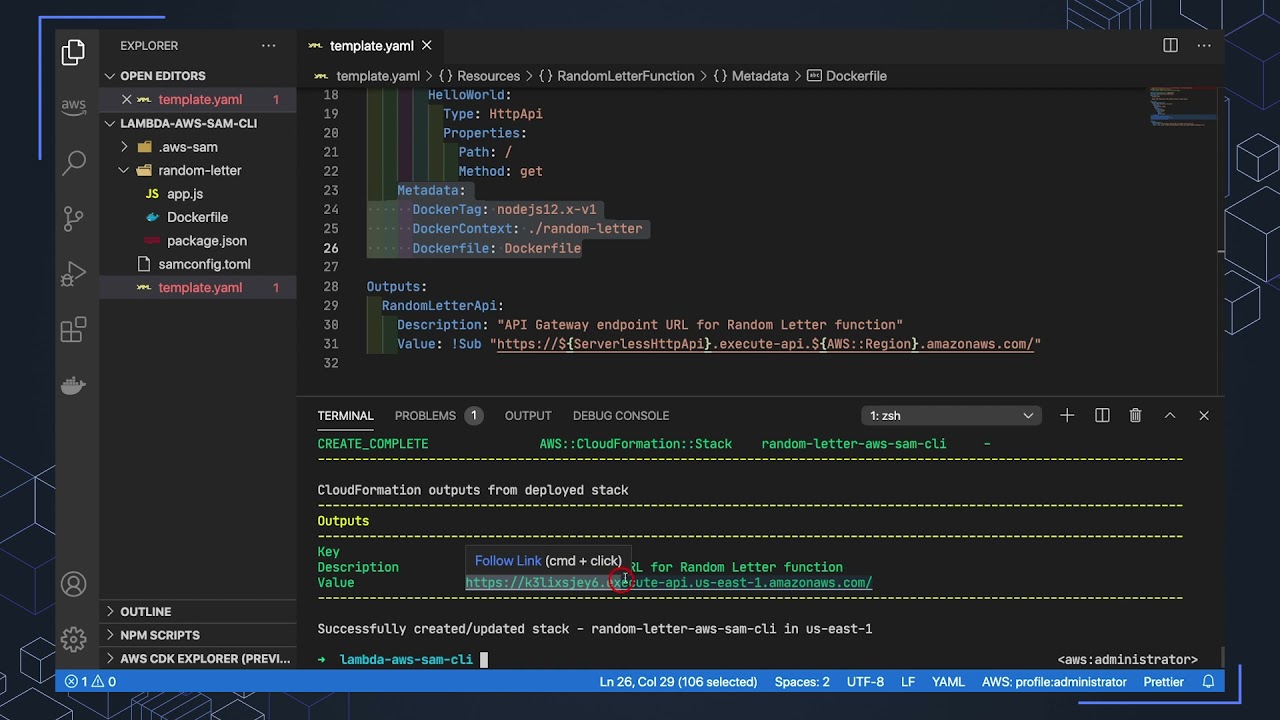Click the terminal command prompt input

point(483,660)
